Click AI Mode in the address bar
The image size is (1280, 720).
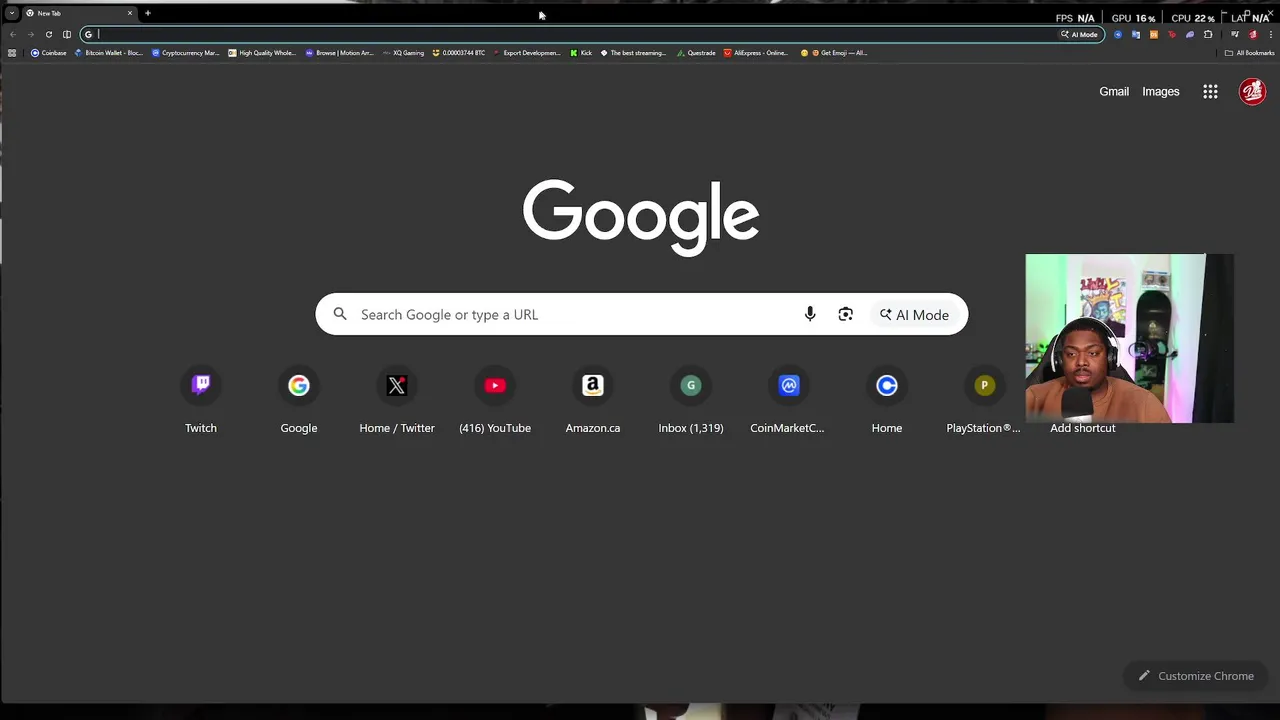[1079, 34]
